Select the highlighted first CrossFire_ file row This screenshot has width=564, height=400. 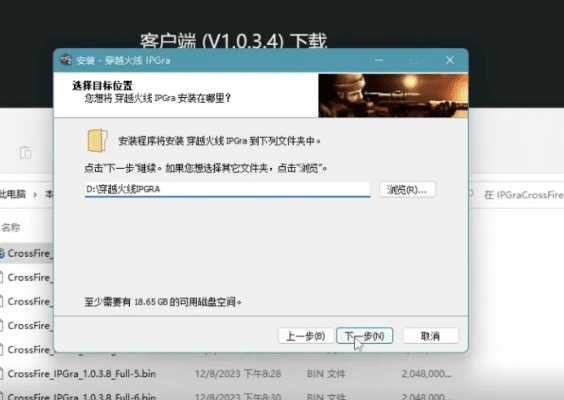click(x=27, y=253)
